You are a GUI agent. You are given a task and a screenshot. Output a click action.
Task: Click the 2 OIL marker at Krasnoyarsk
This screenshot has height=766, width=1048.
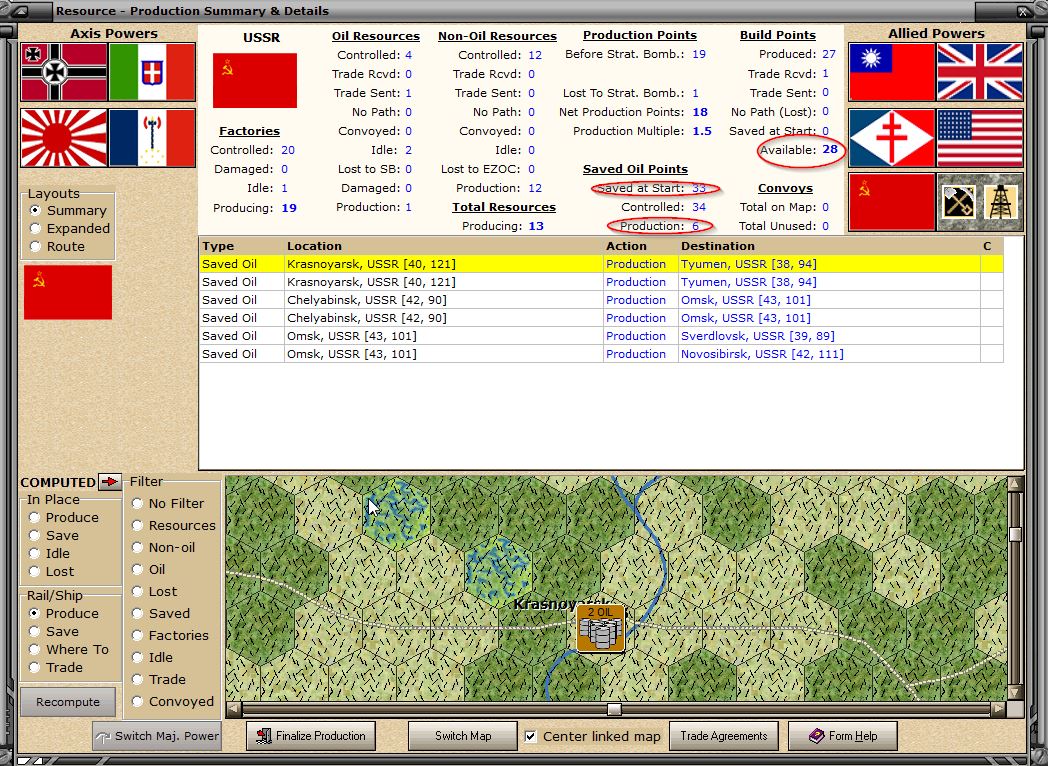pos(600,628)
